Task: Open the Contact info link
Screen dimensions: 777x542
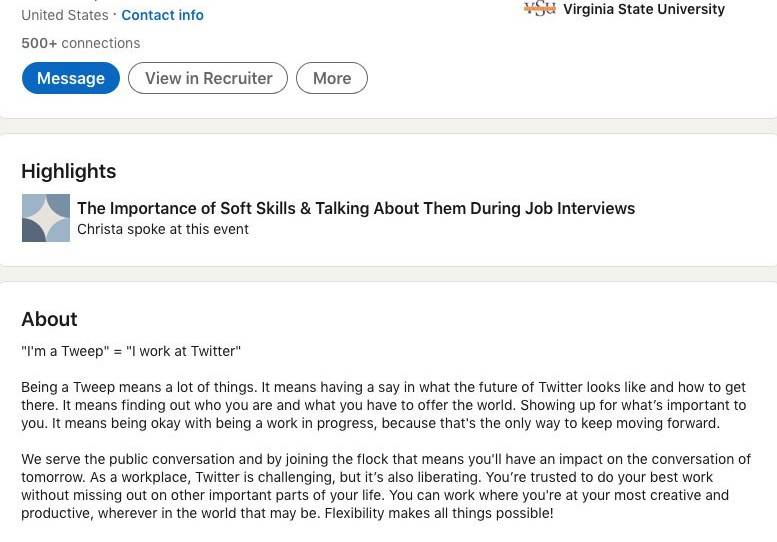Action: [x=162, y=15]
